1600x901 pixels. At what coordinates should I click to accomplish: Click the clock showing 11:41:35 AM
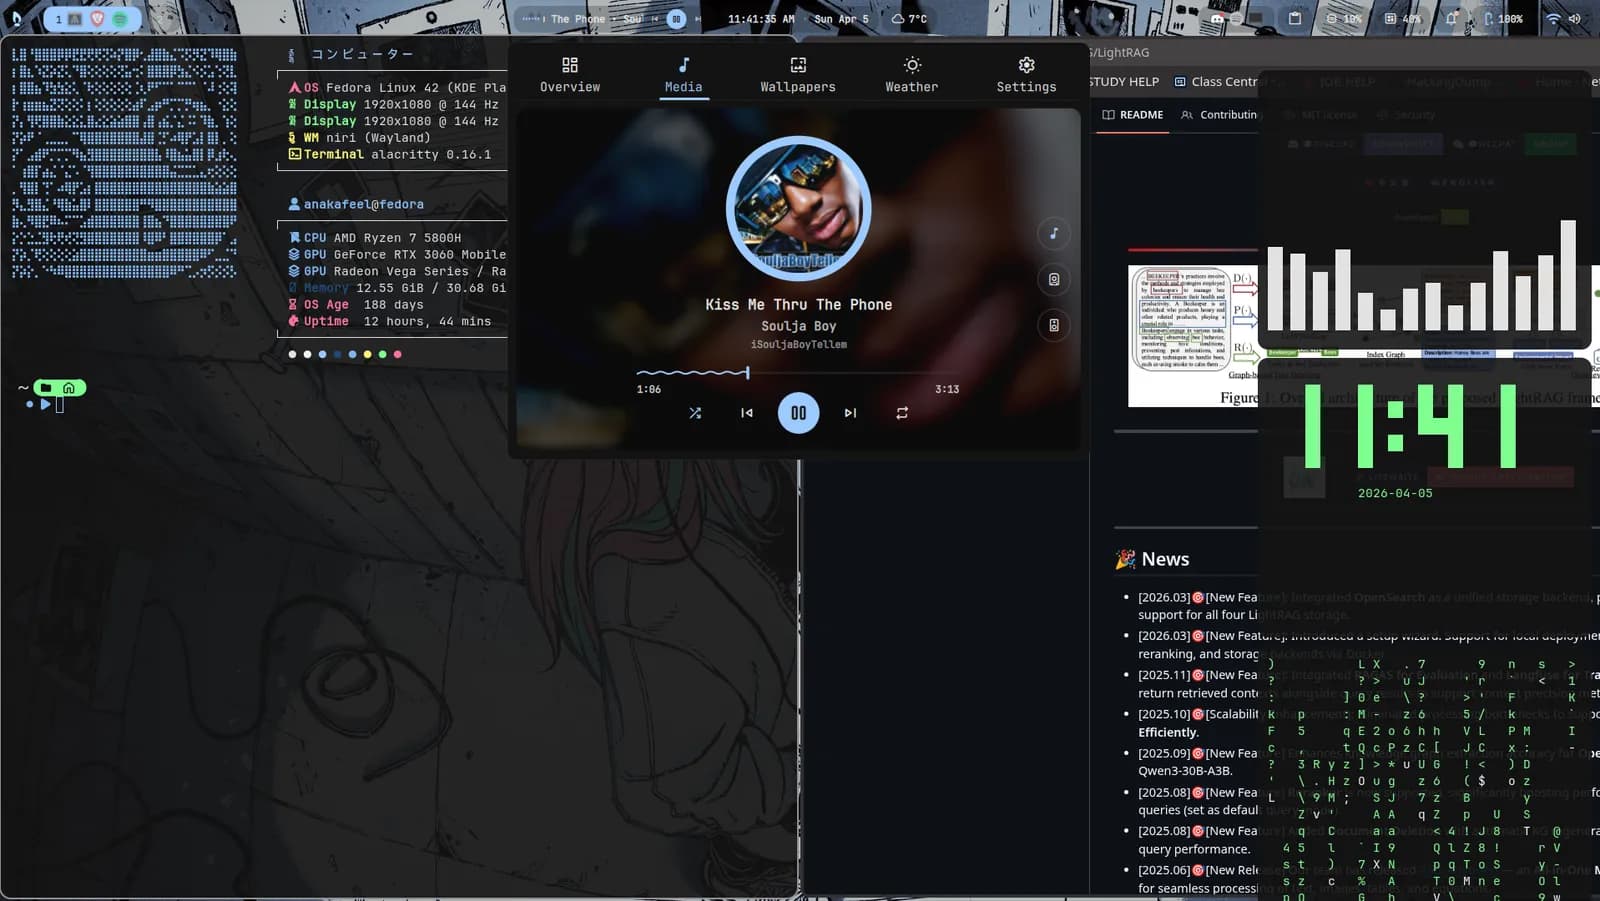(761, 19)
